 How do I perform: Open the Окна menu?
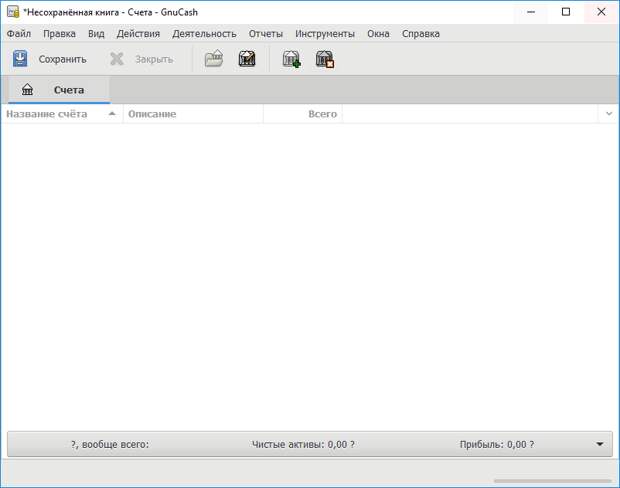point(378,34)
